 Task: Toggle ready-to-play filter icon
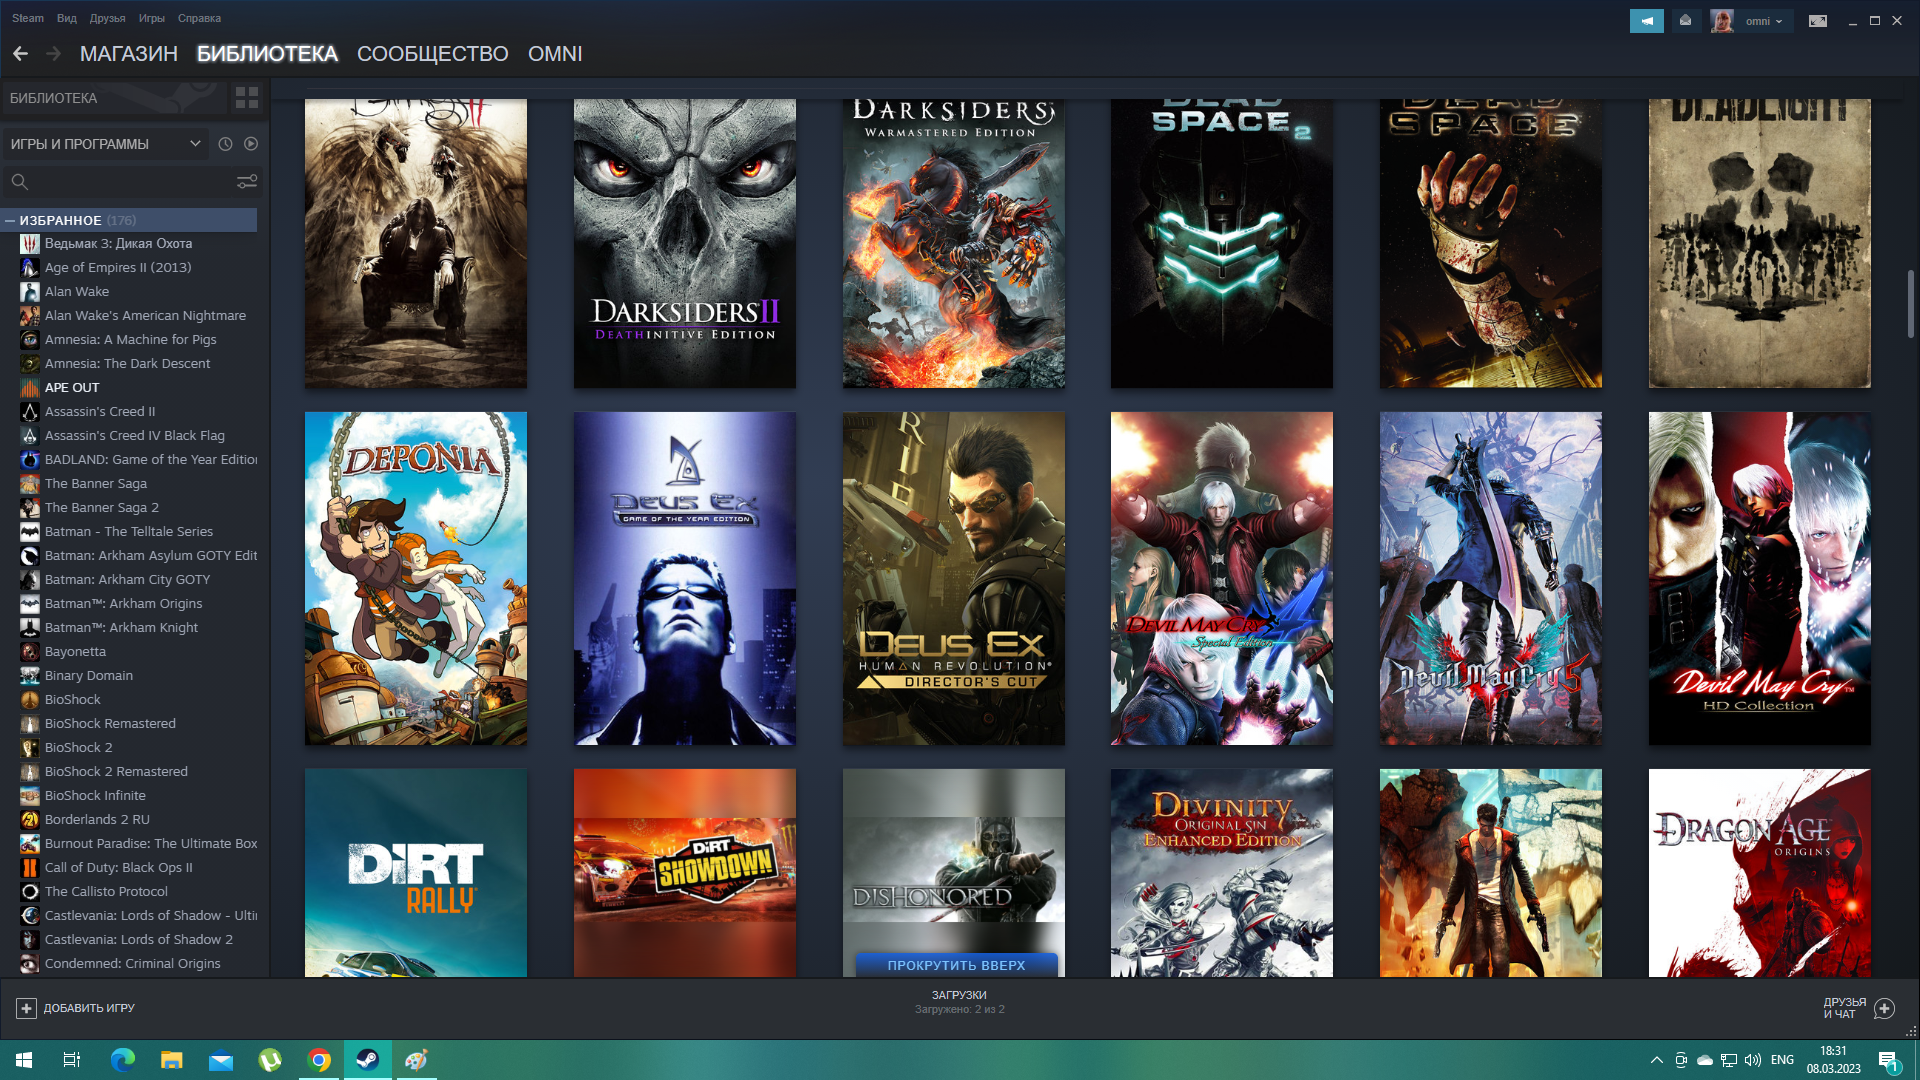click(251, 144)
